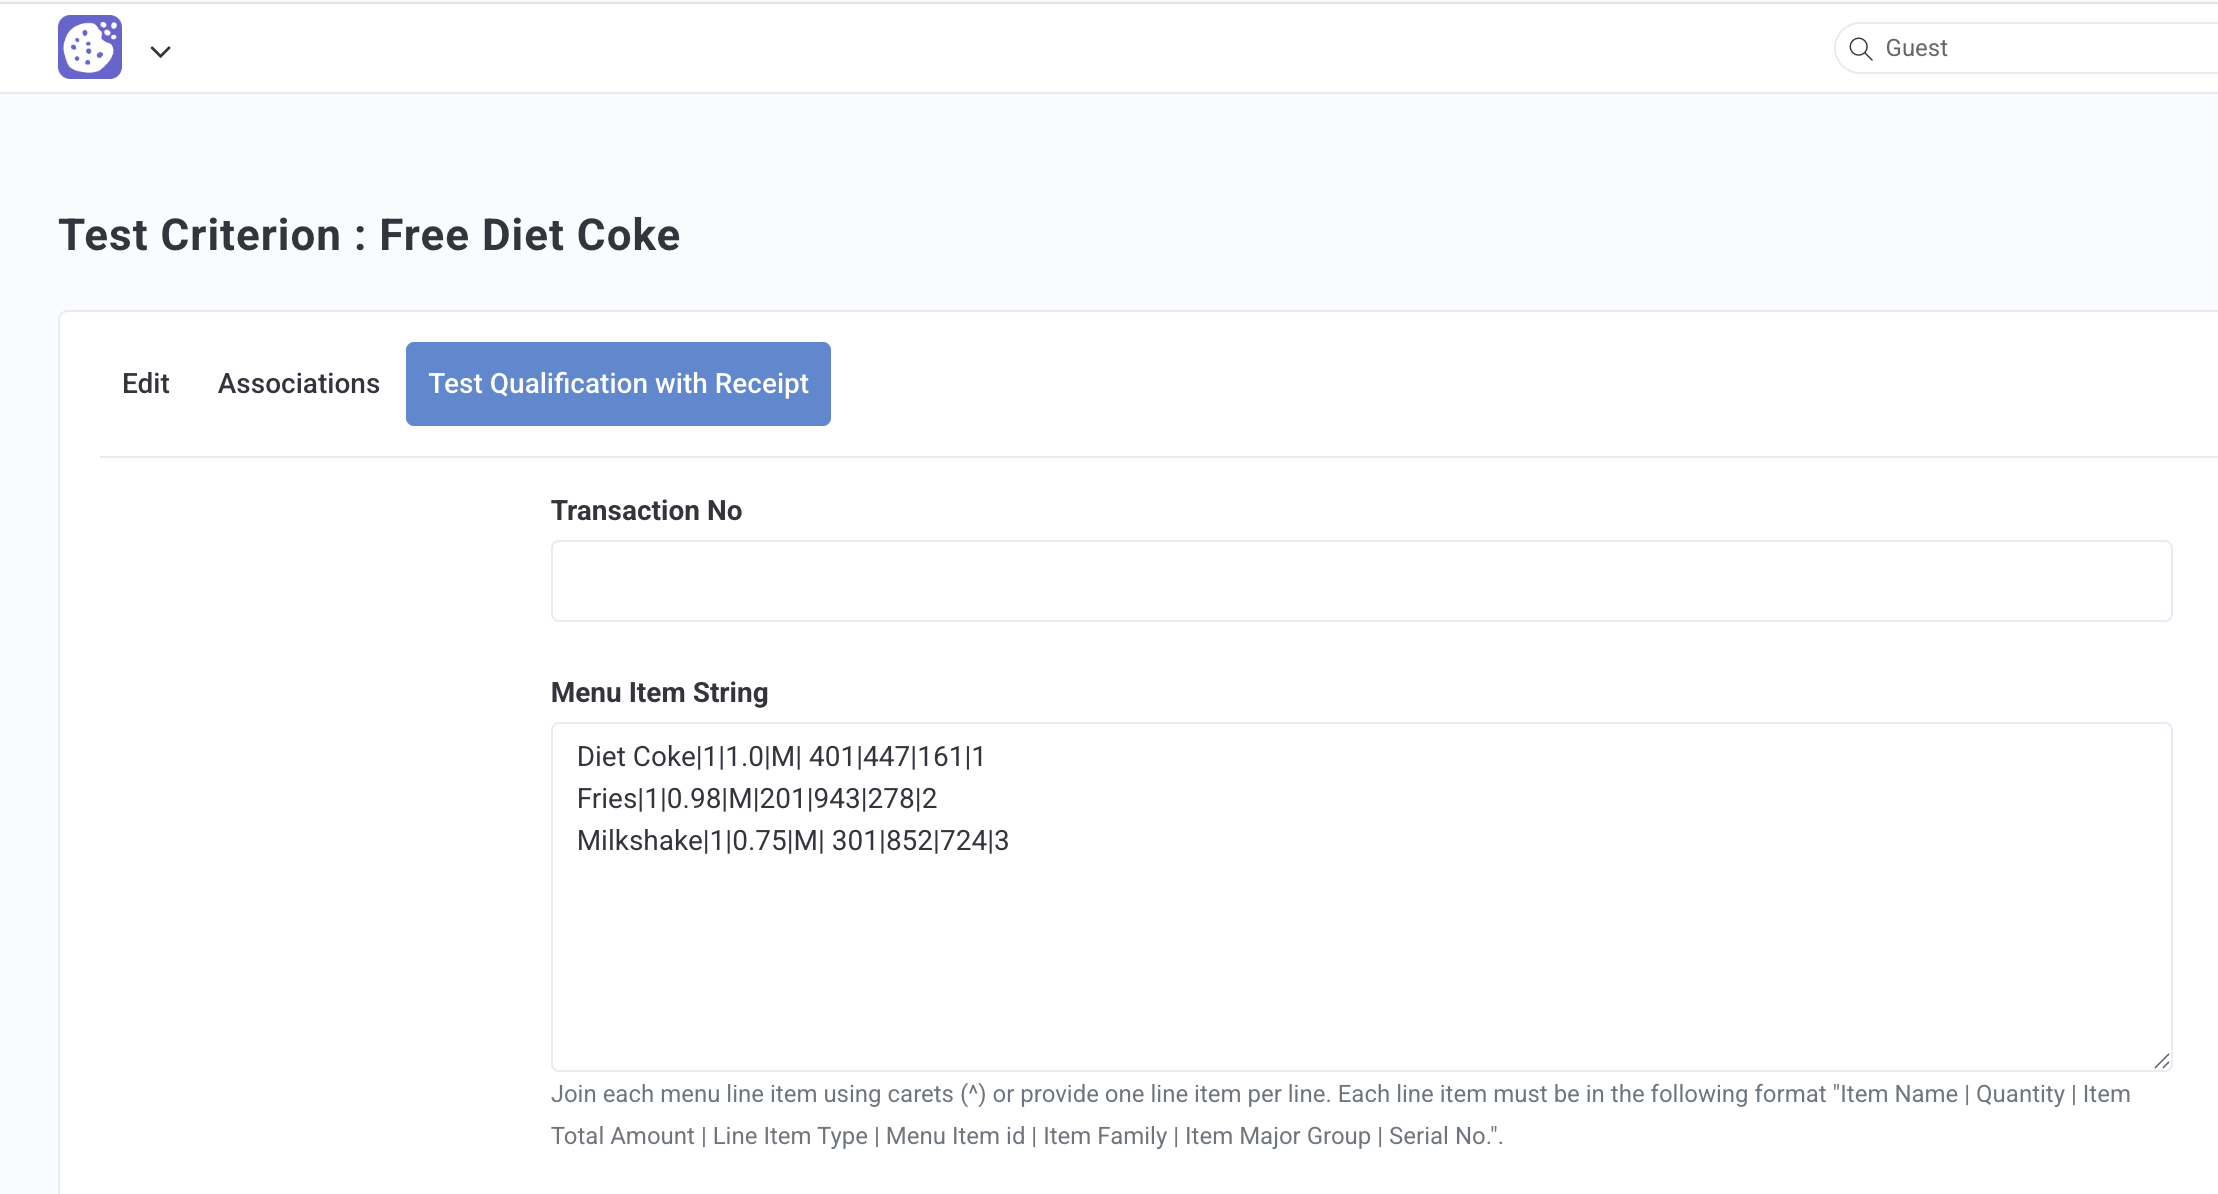Click the Test Criterion : Free Diet Coke heading
The image size is (2218, 1194).
(369, 235)
